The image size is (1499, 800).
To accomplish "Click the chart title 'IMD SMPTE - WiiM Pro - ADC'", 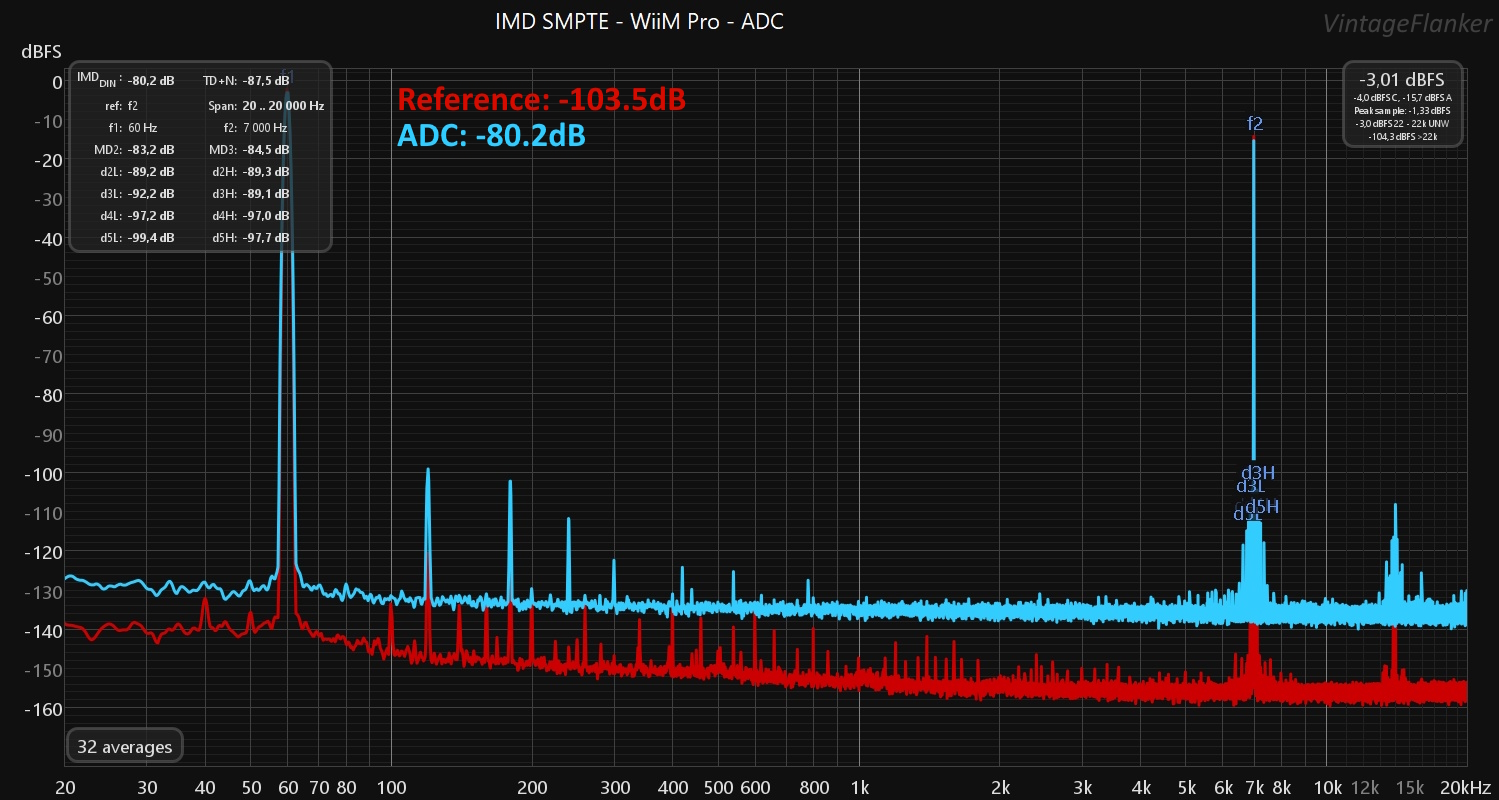I will click(x=639, y=21).
